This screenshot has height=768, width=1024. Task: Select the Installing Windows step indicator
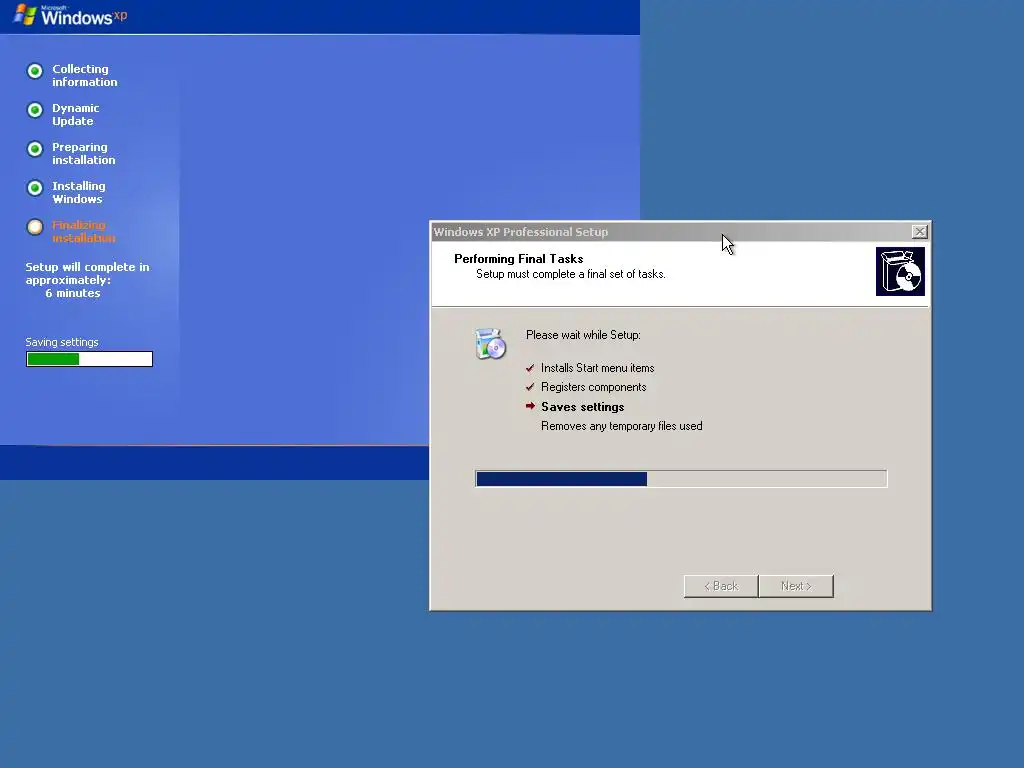click(35, 188)
